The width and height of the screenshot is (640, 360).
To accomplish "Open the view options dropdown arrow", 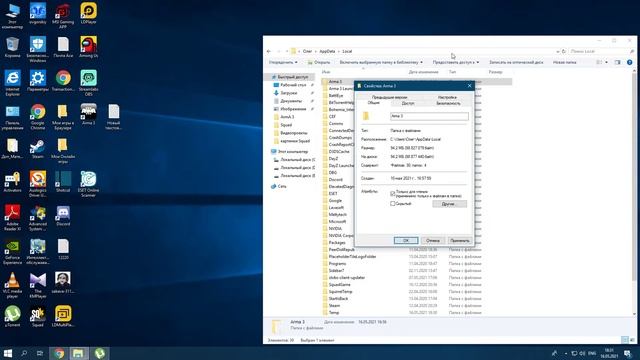I will (x=606, y=62).
